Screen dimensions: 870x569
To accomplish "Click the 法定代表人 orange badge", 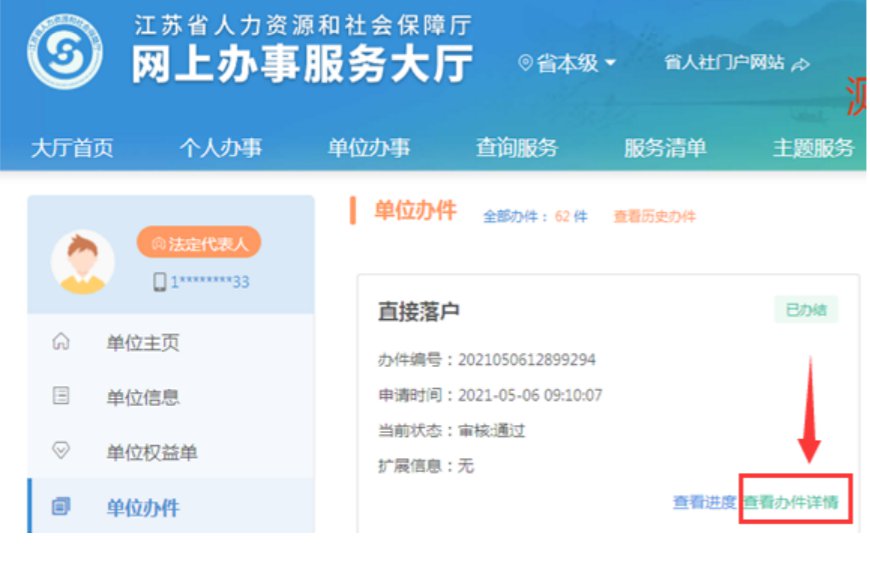I will [199, 243].
